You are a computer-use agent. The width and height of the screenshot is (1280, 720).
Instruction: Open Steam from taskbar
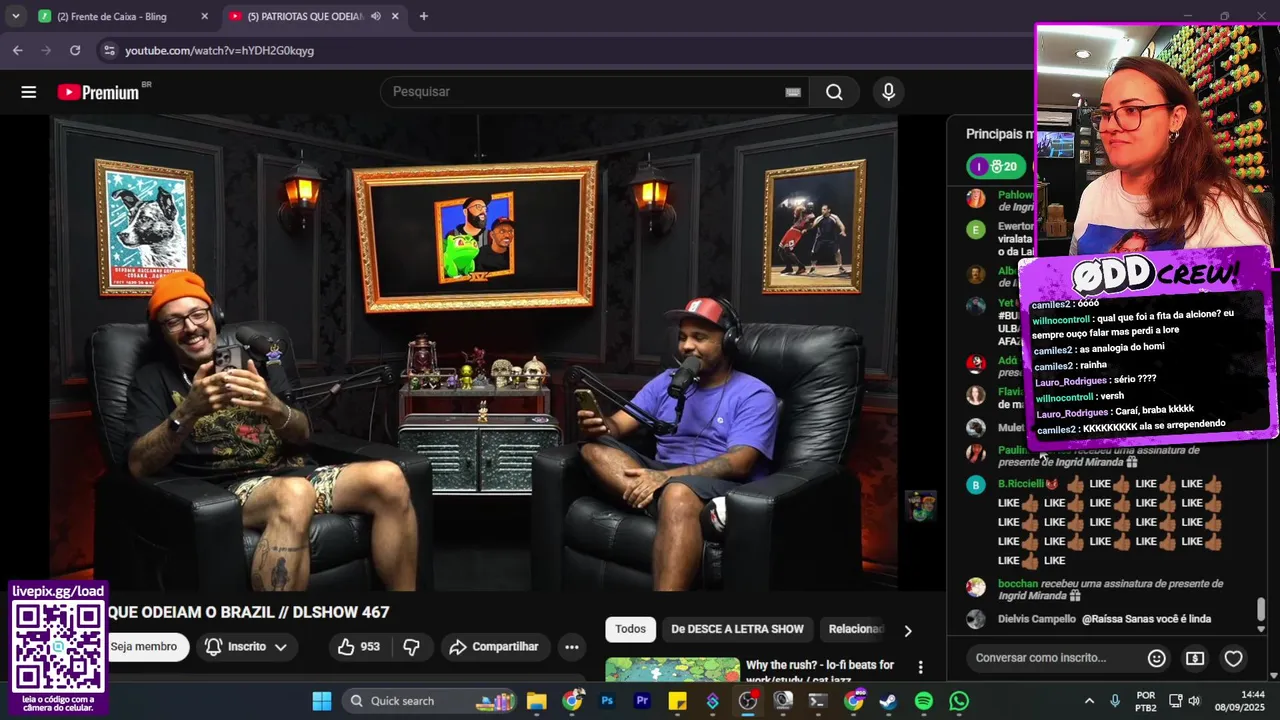point(888,701)
